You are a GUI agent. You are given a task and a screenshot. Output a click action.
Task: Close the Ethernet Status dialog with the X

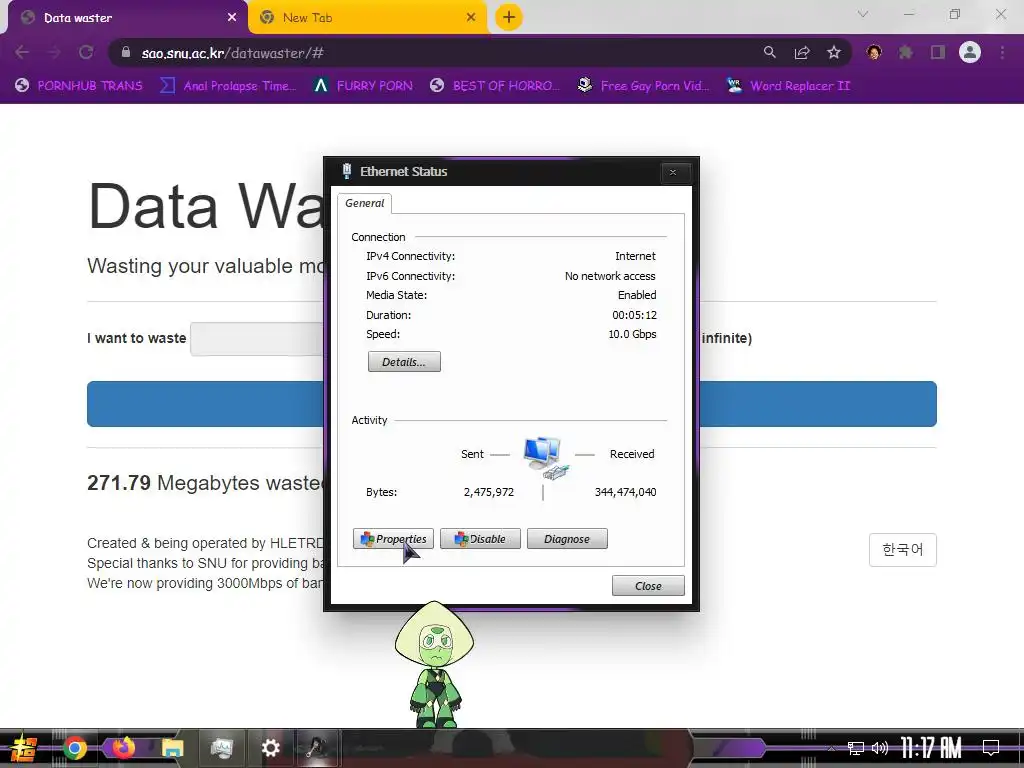click(x=673, y=172)
